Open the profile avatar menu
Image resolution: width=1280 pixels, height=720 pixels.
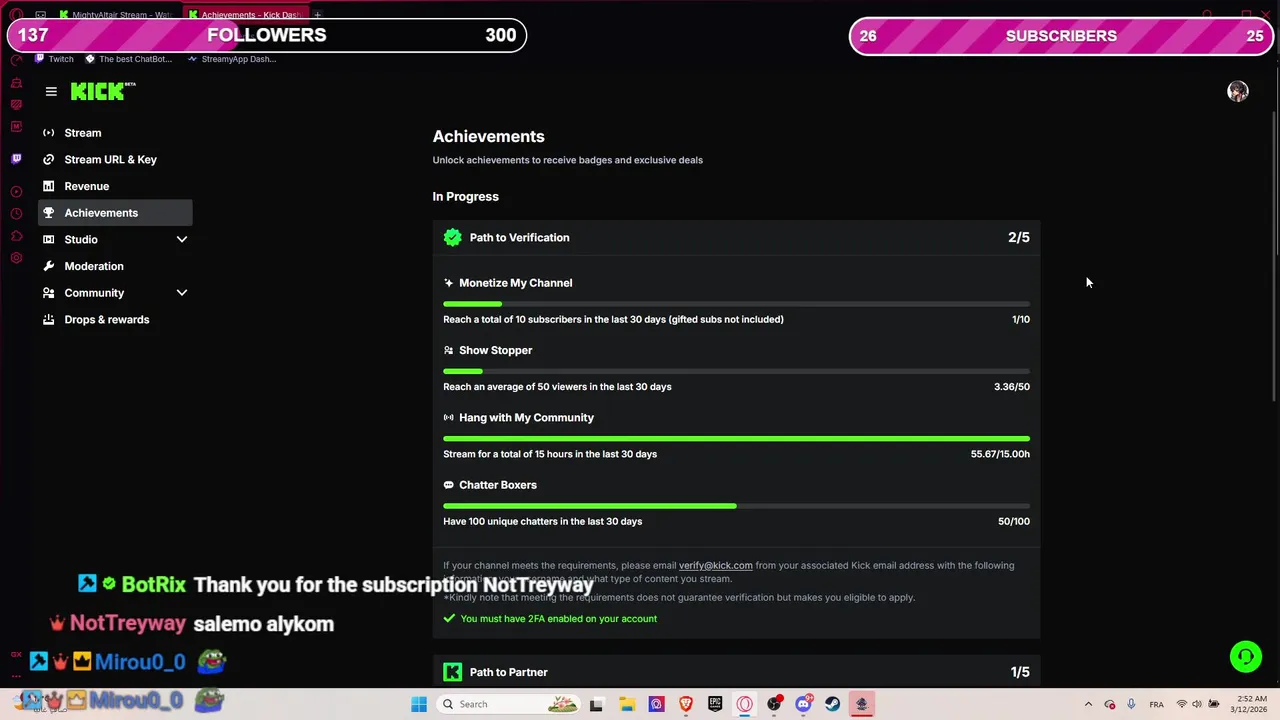coord(1238,91)
